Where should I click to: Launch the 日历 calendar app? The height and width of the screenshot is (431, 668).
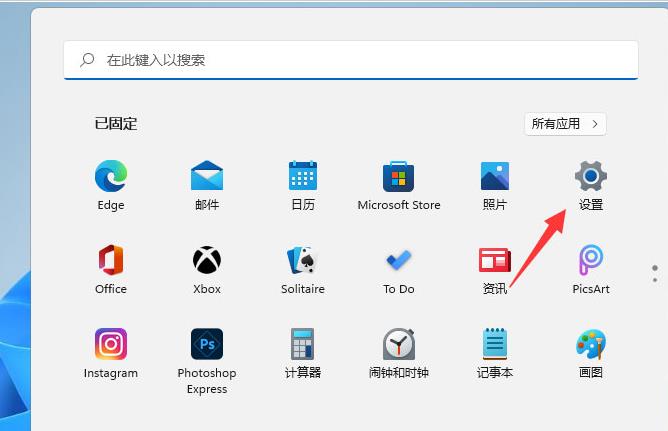[x=302, y=185]
